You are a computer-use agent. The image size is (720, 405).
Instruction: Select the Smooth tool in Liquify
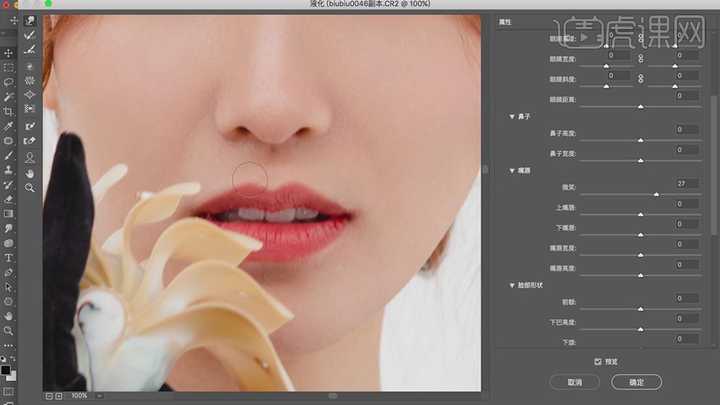30,50
